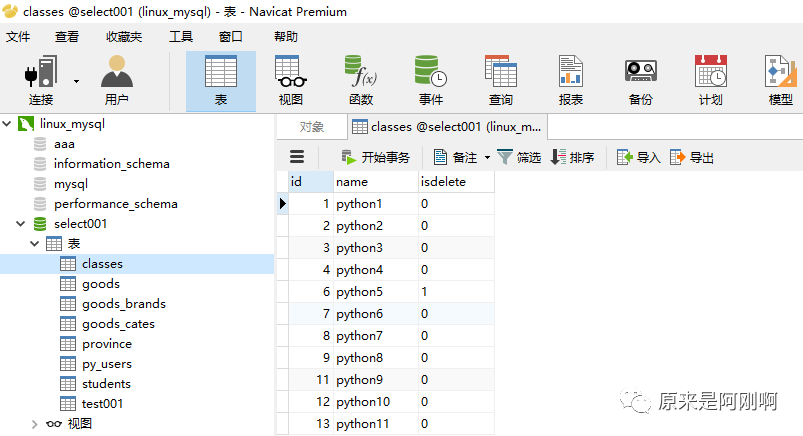Select the python8 name cell
The image size is (803, 436).
[375, 358]
